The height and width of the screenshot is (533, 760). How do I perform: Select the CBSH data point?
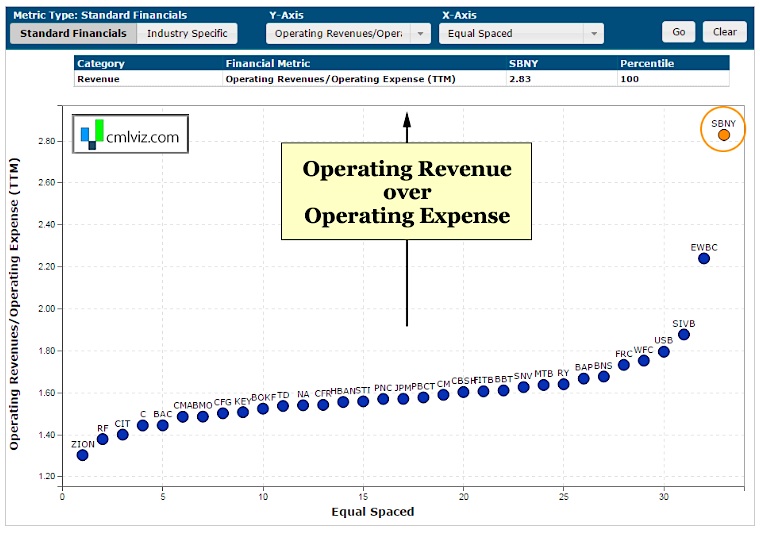pyautogui.click(x=463, y=392)
